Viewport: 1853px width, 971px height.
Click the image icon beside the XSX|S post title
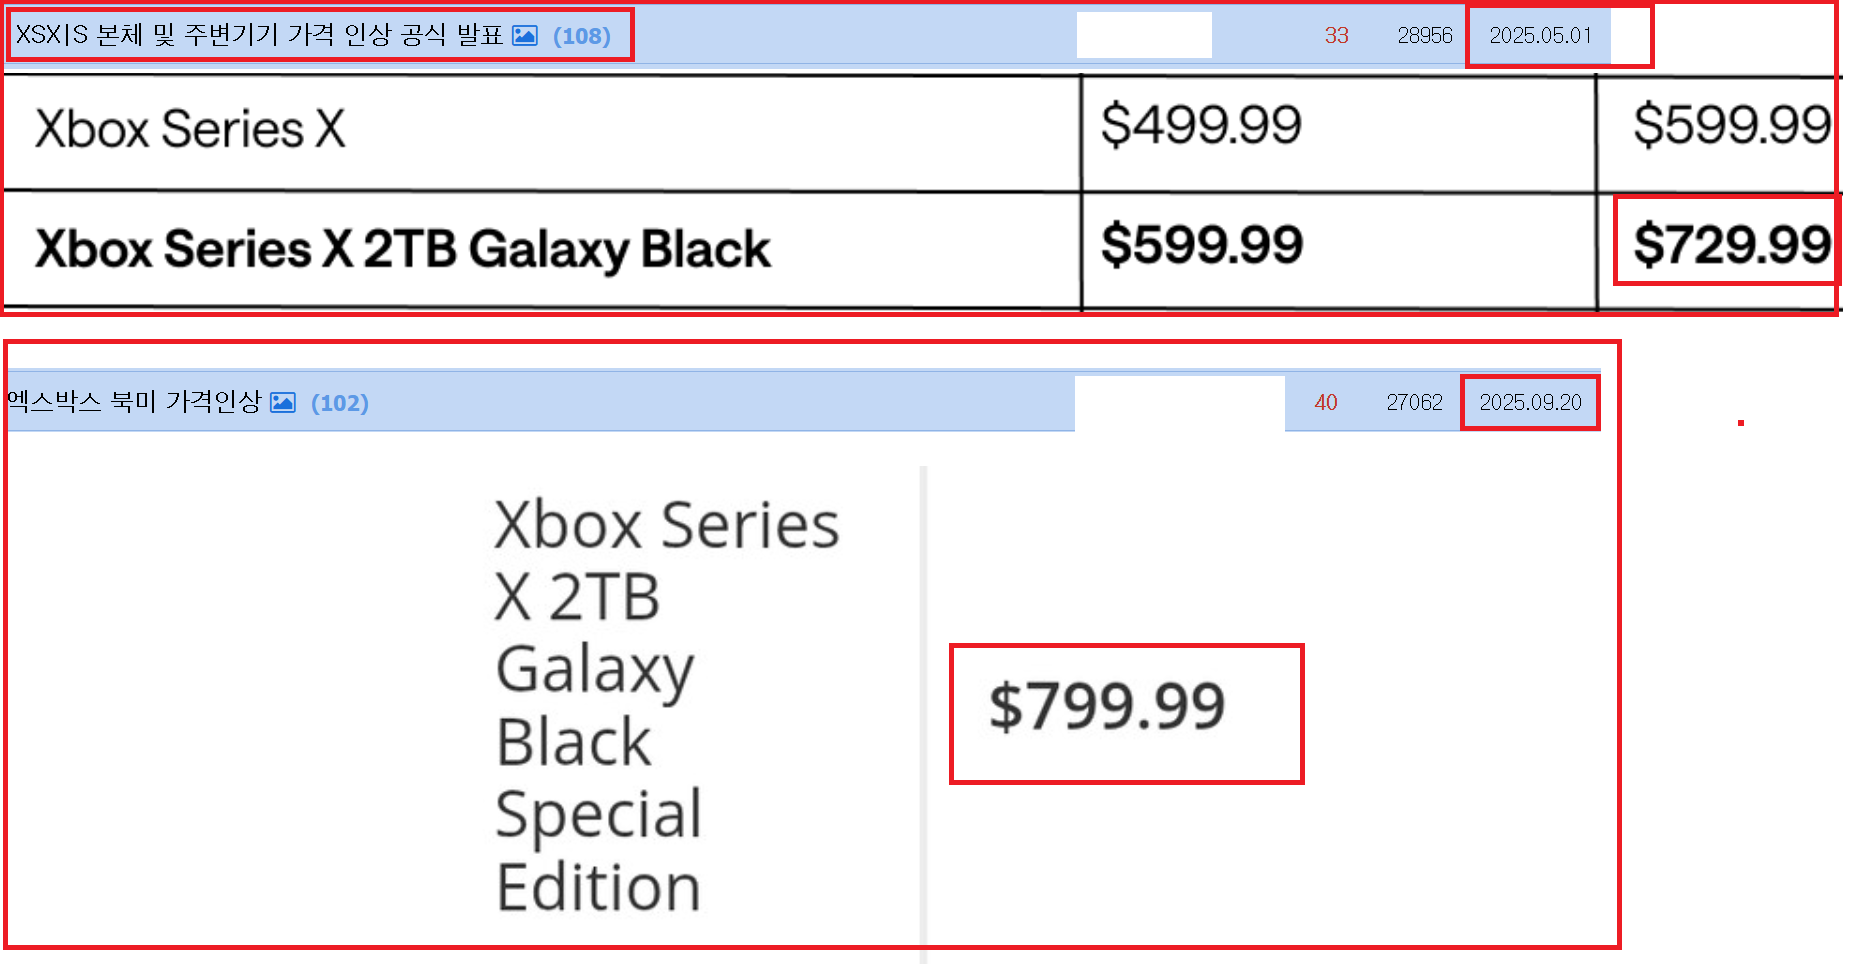[x=525, y=35]
